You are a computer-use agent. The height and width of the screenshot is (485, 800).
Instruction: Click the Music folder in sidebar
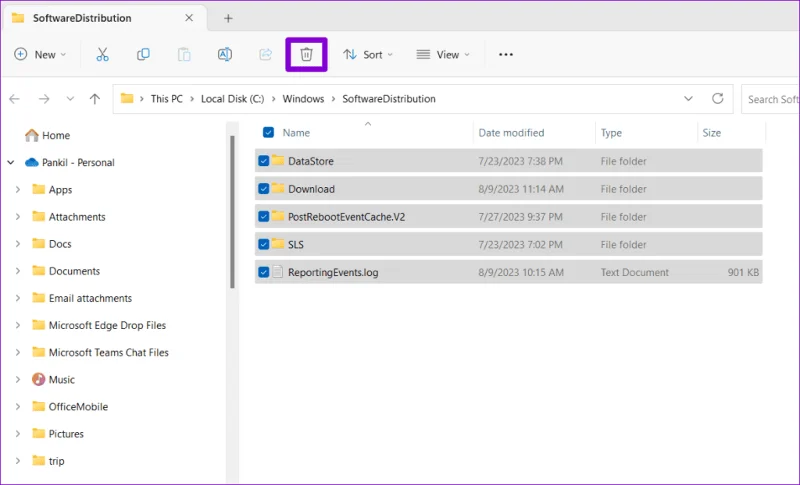coord(54,379)
